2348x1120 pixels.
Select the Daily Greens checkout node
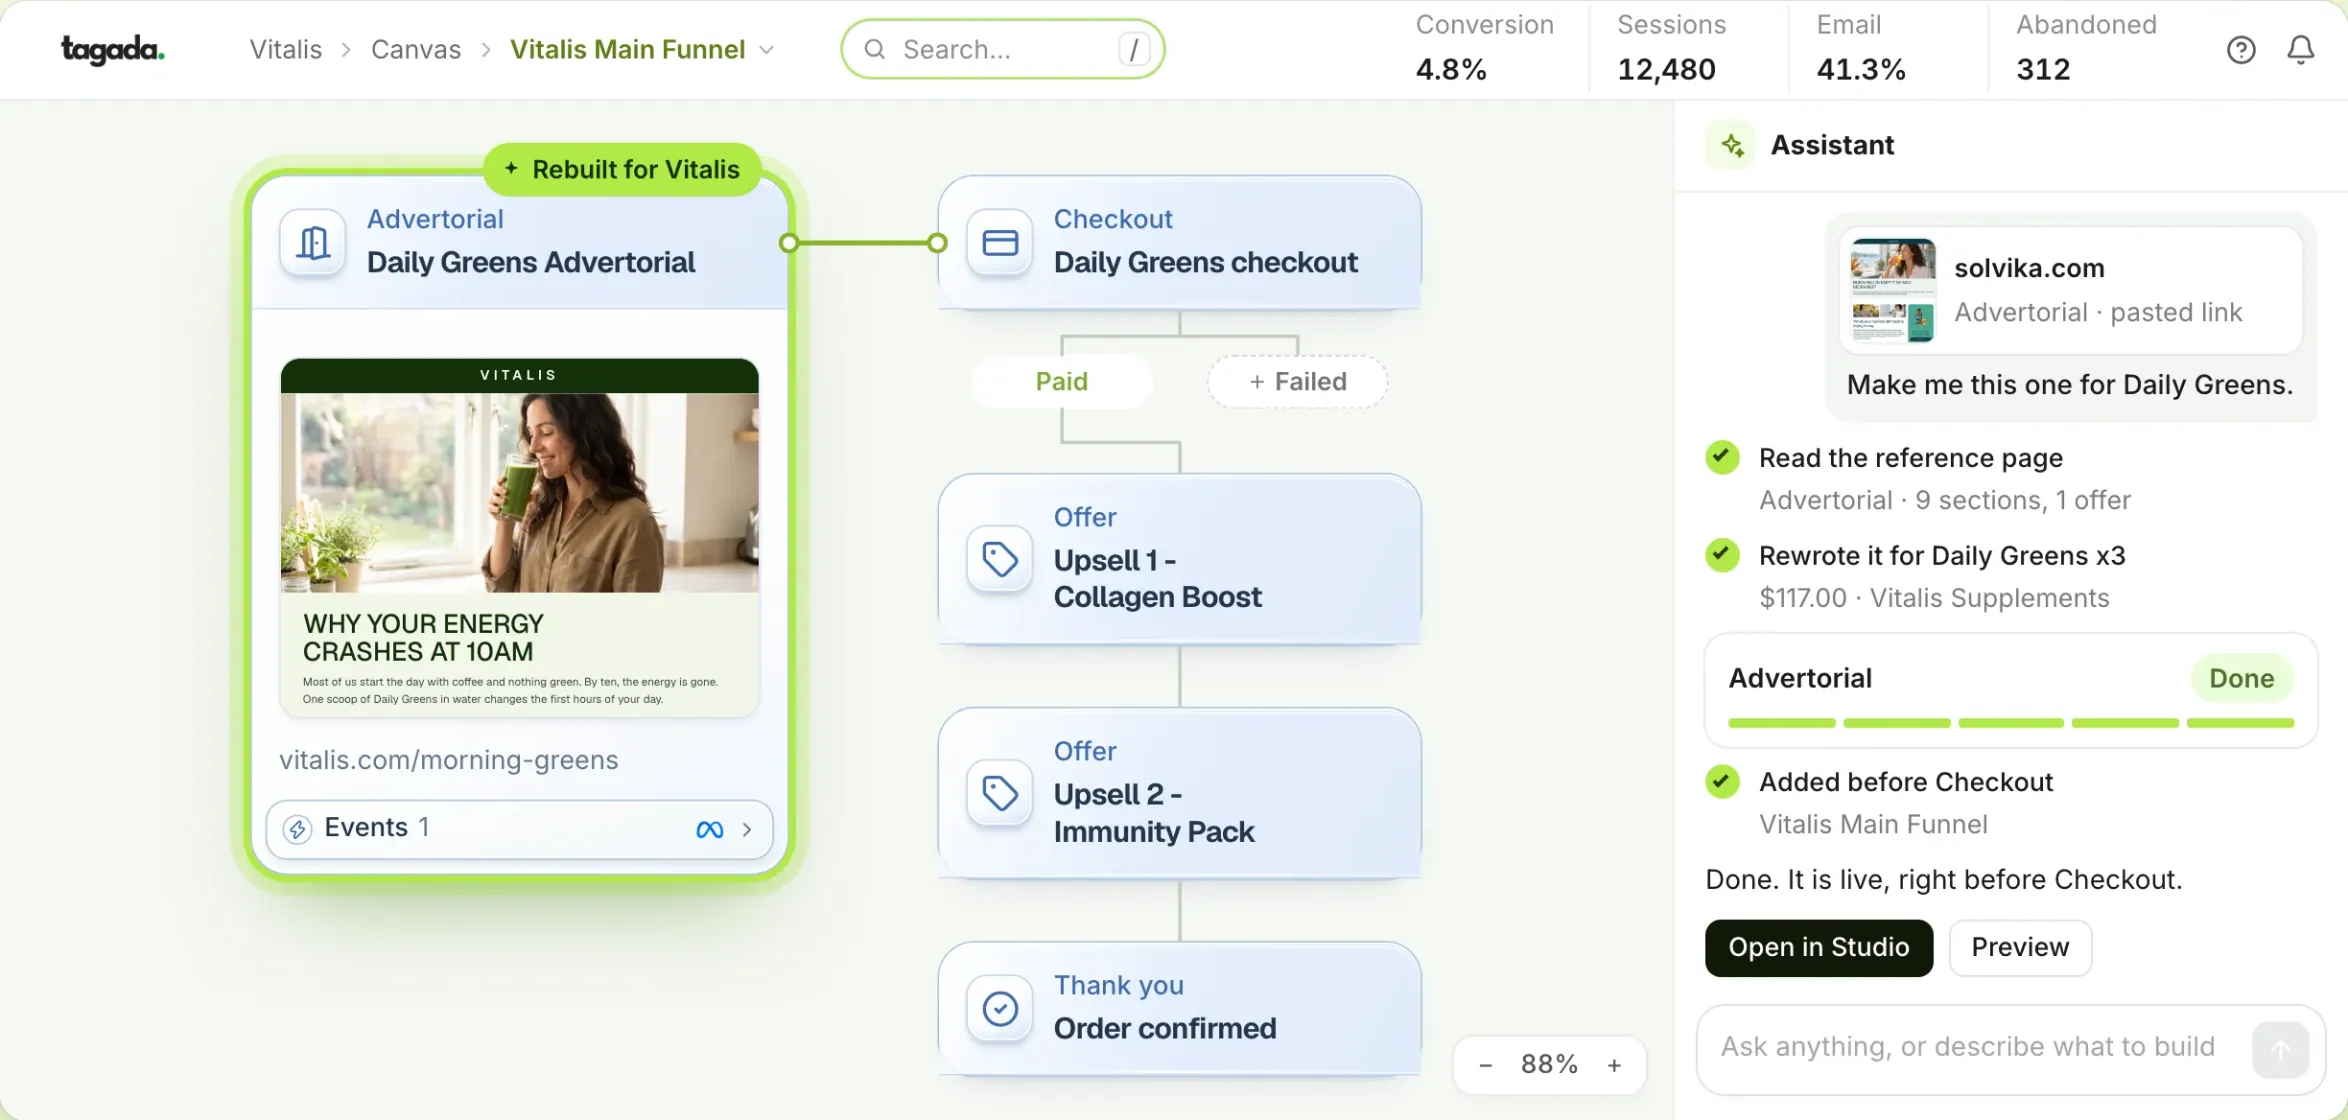(x=1179, y=242)
